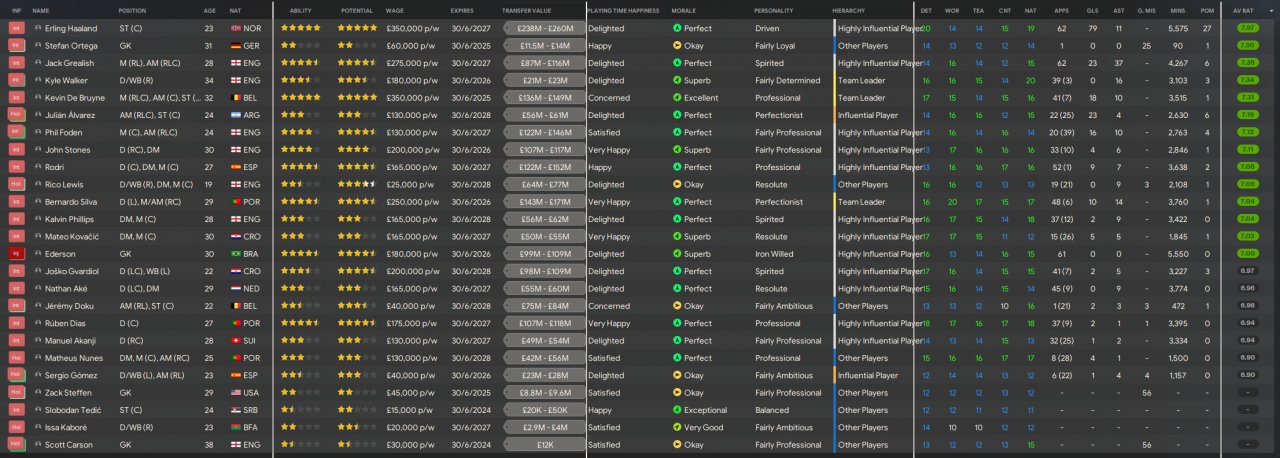The height and width of the screenshot is (458, 1280).
Task: Click Ederson's red injury status badge
Action: coord(16,254)
